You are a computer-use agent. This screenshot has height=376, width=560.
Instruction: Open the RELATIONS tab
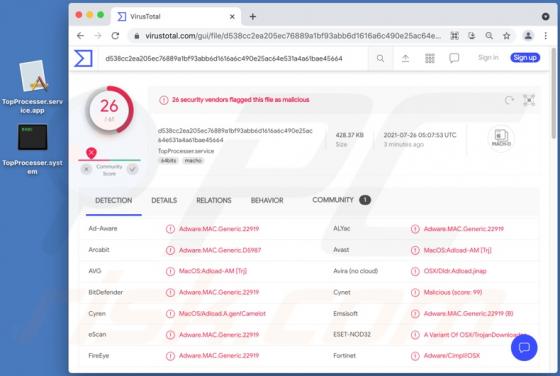click(x=214, y=200)
